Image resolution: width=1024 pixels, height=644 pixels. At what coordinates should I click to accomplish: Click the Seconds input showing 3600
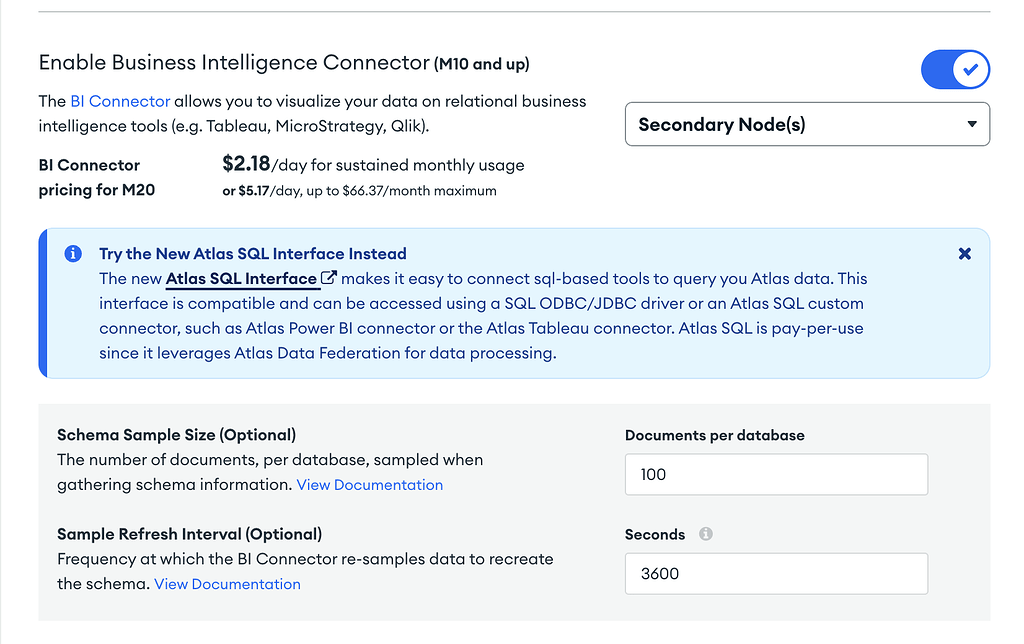click(x=776, y=574)
